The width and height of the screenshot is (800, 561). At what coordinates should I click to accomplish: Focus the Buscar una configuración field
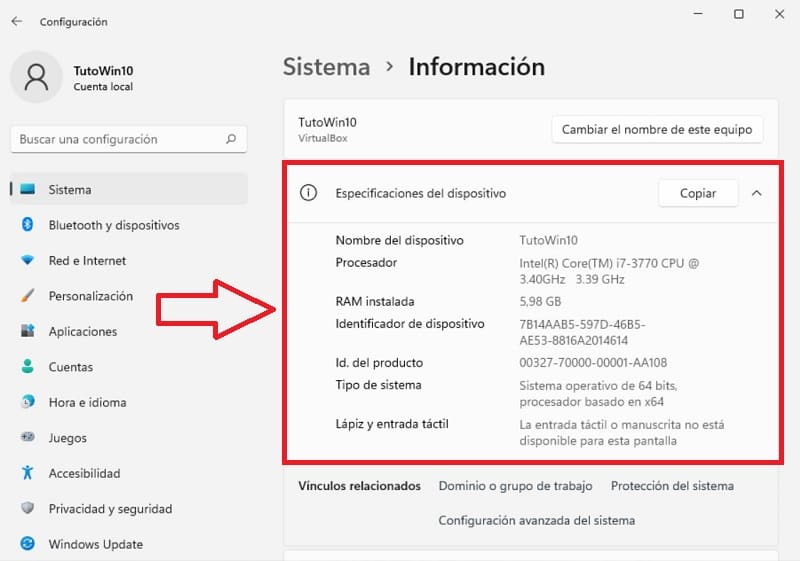pyautogui.click(x=129, y=139)
